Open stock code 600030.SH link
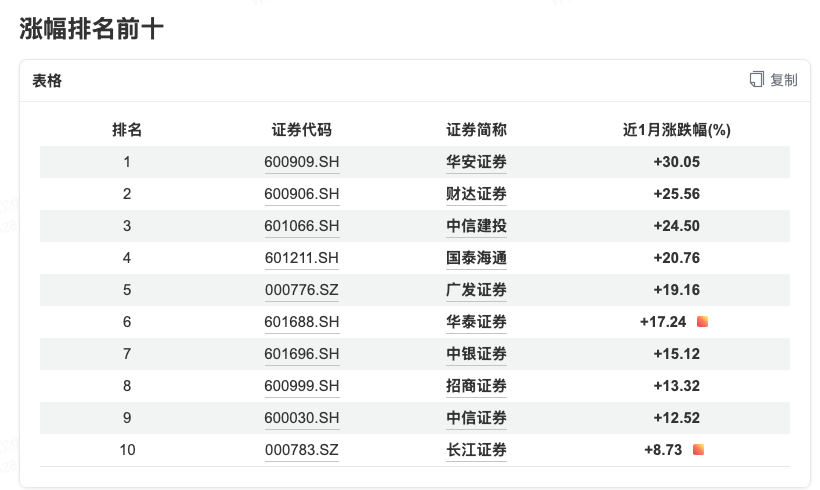The height and width of the screenshot is (490, 820). (x=302, y=418)
